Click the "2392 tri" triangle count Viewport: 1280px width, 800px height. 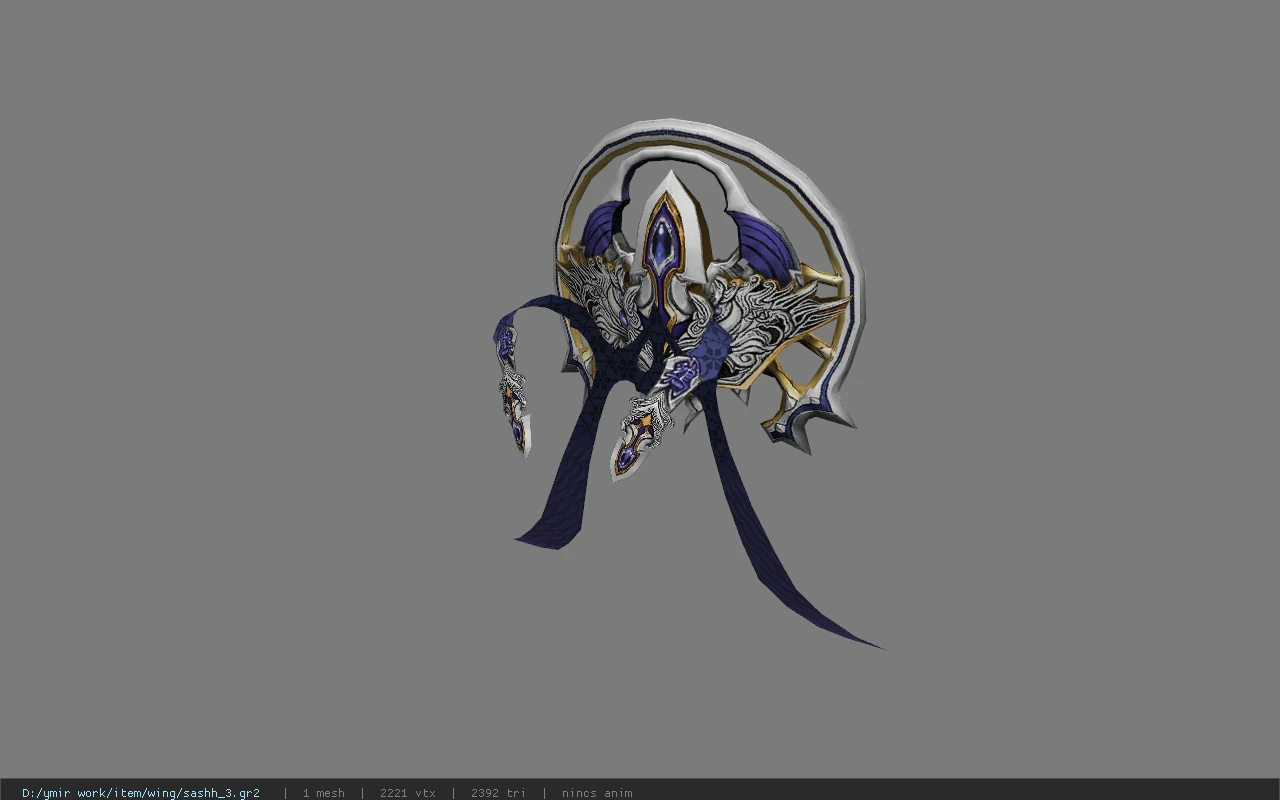(498, 793)
